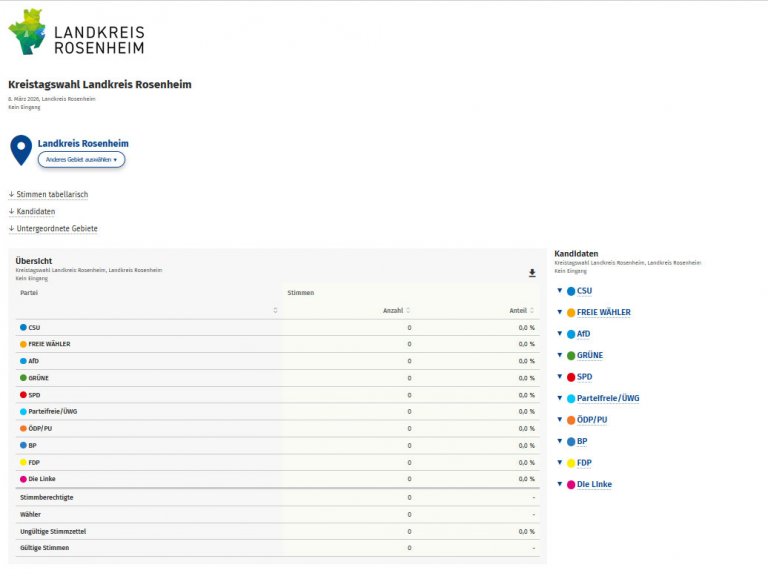Open the 'Anderes Gebiet auswählen' dropdown
Image resolution: width=768 pixels, height=576 pixels.
tap(81, 160)
